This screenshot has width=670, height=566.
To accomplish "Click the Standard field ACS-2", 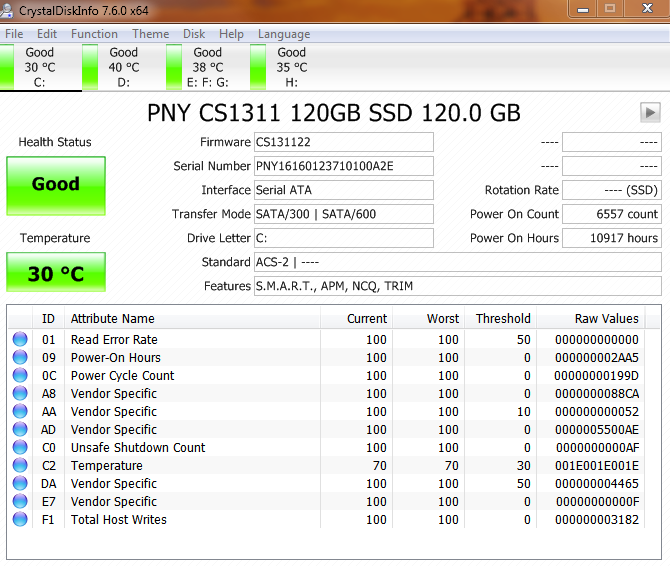I will coord(458,262).
